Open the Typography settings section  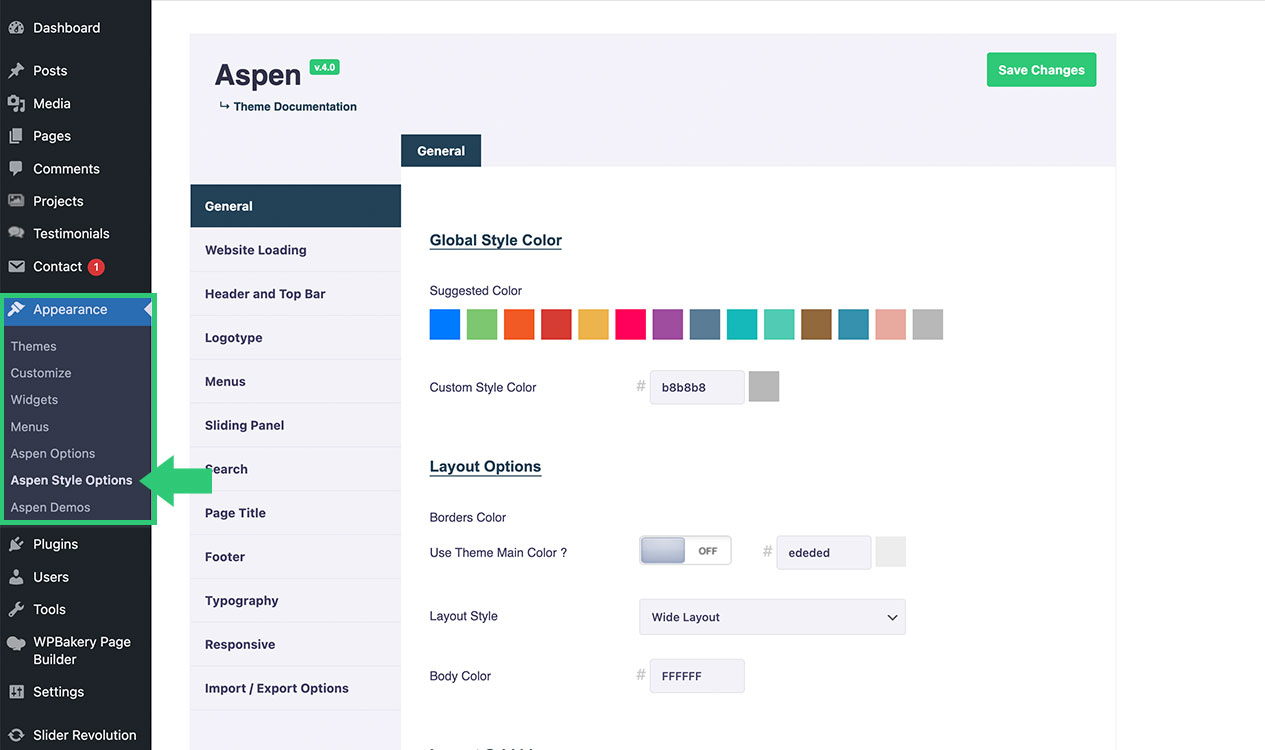click(x=242, y=601)
